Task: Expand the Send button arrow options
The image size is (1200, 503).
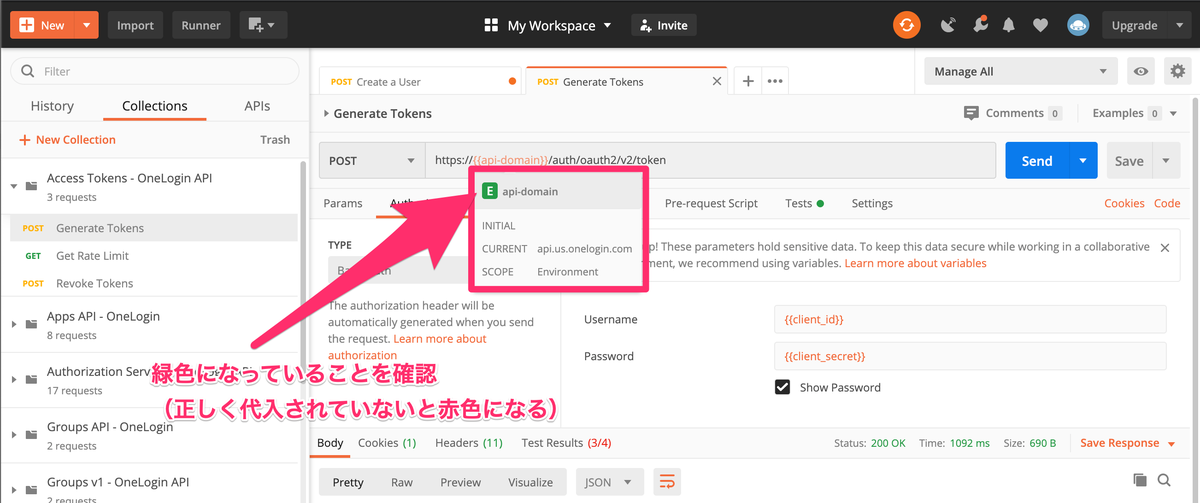Action: (1083, 160)
